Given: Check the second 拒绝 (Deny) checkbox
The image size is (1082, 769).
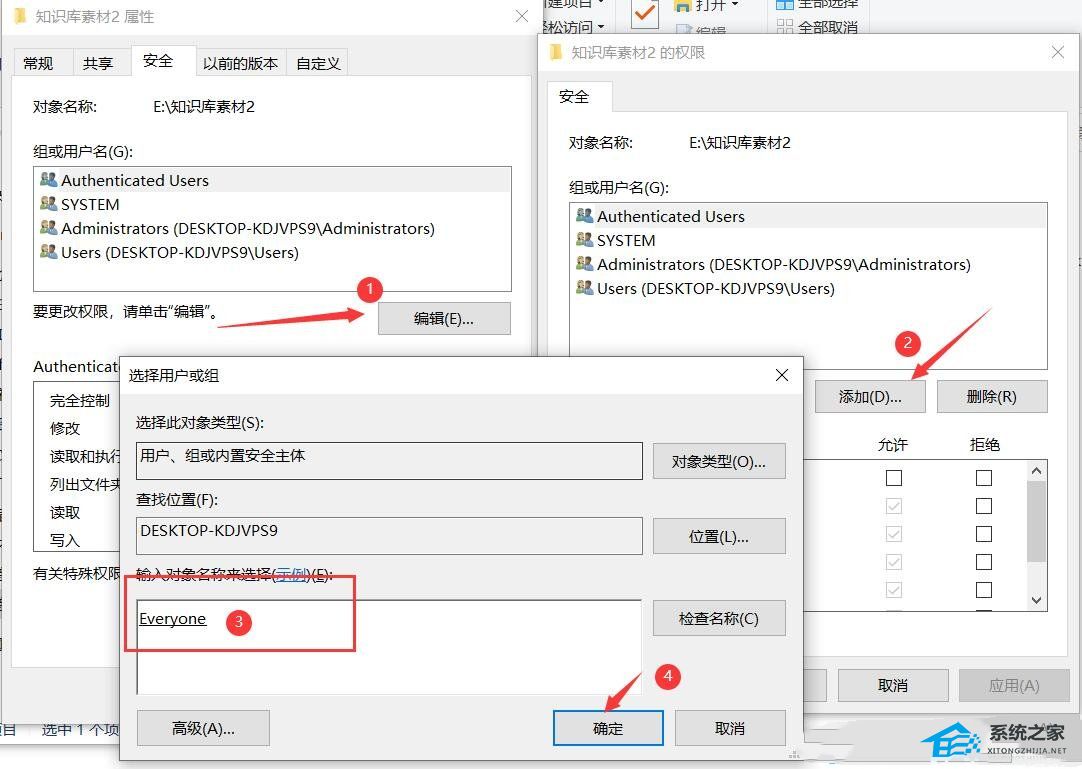Looking at the screenshot, I should click(984, 505).
